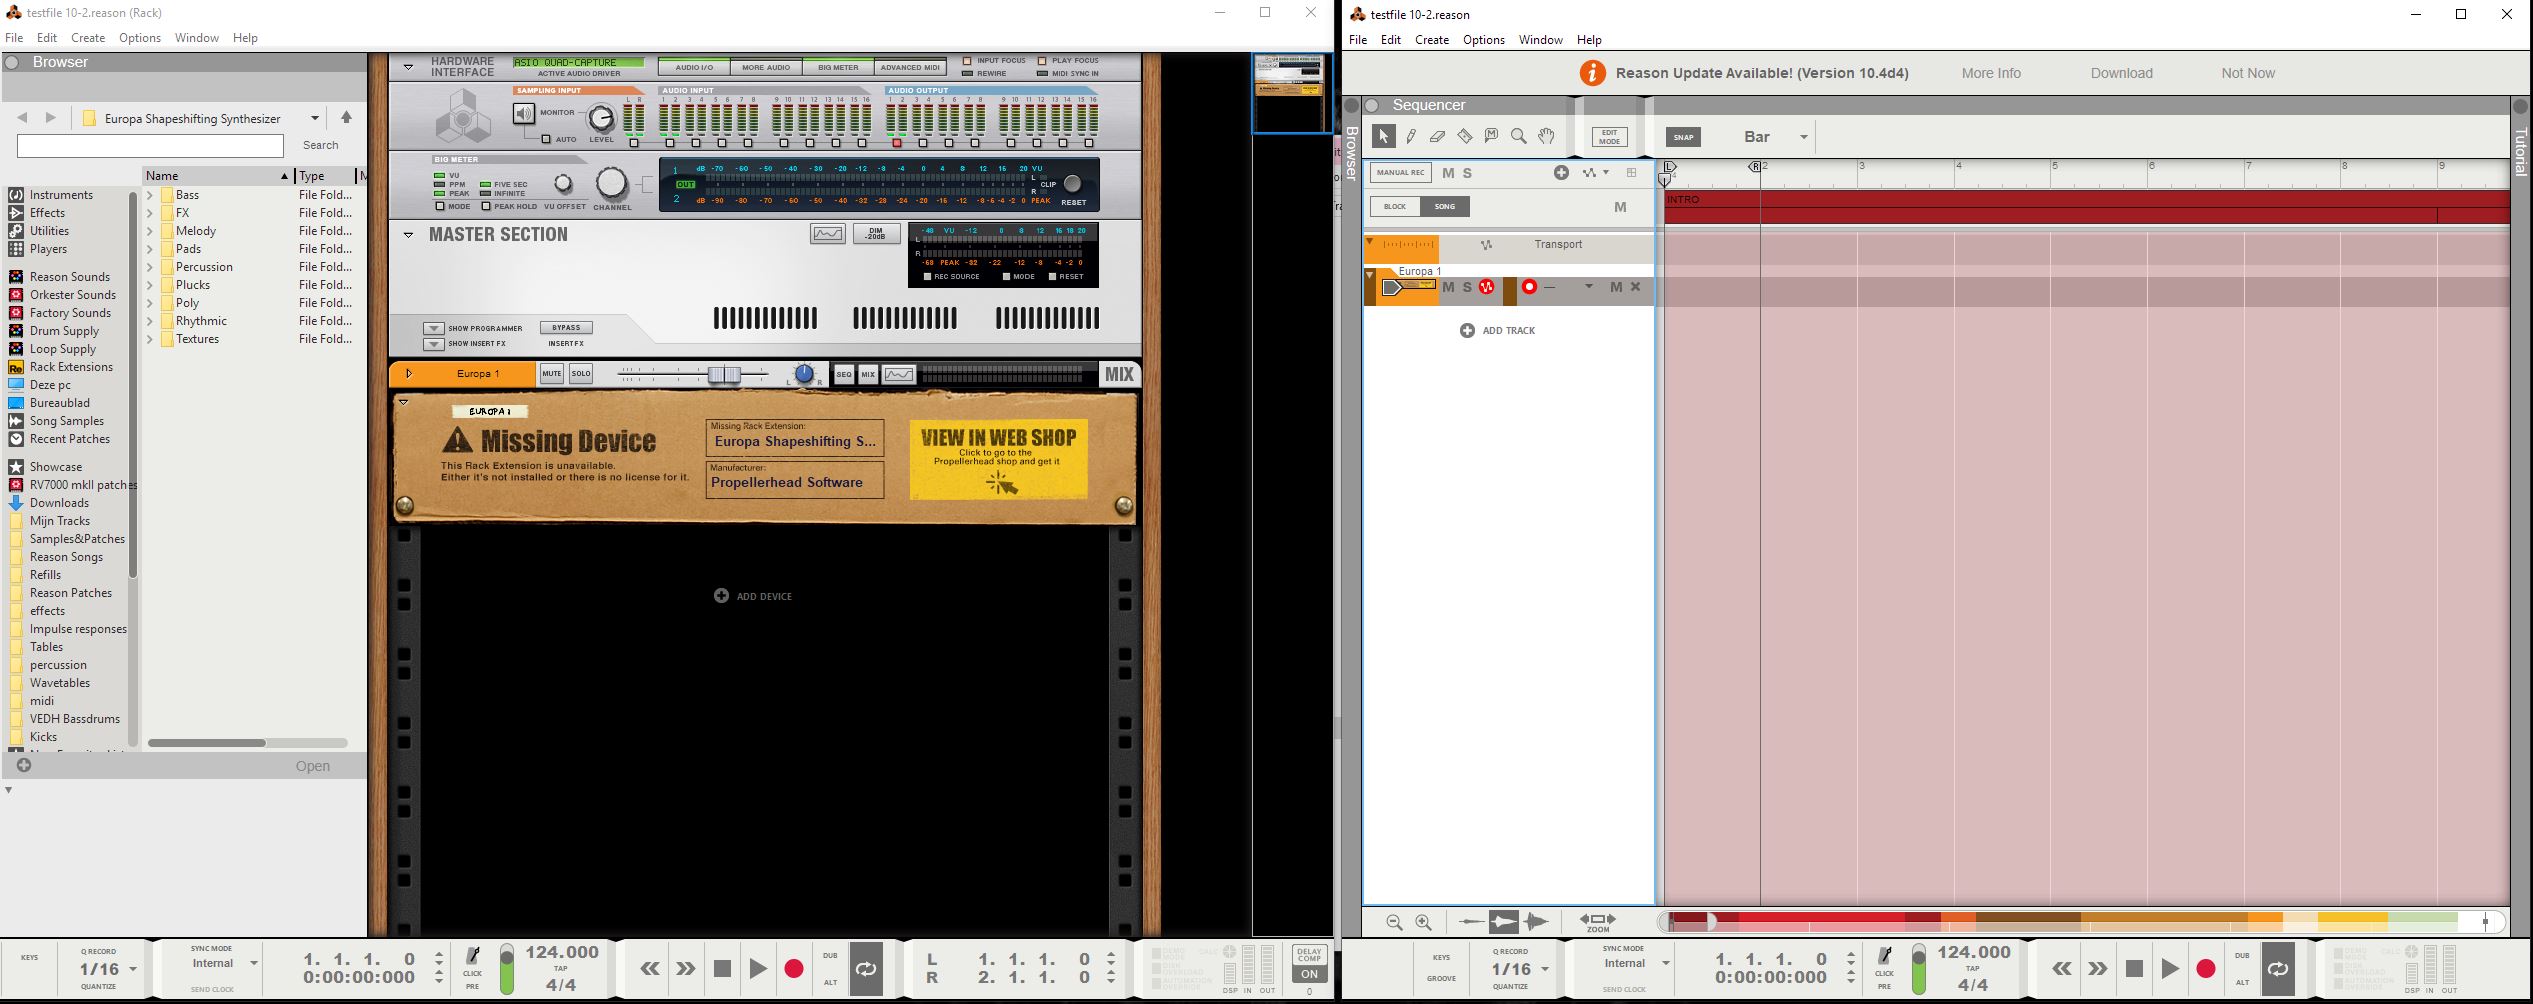Open the Options menu in Rack window

point(140,37)
